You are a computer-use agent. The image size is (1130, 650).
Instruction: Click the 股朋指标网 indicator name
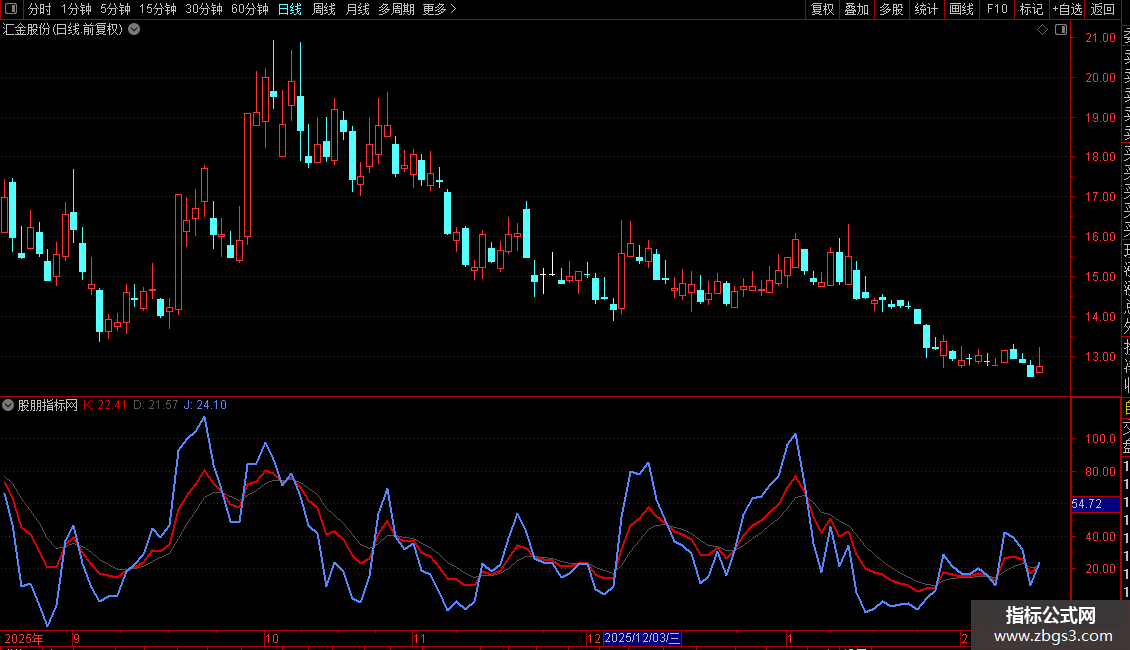click(x=48, y=405)
